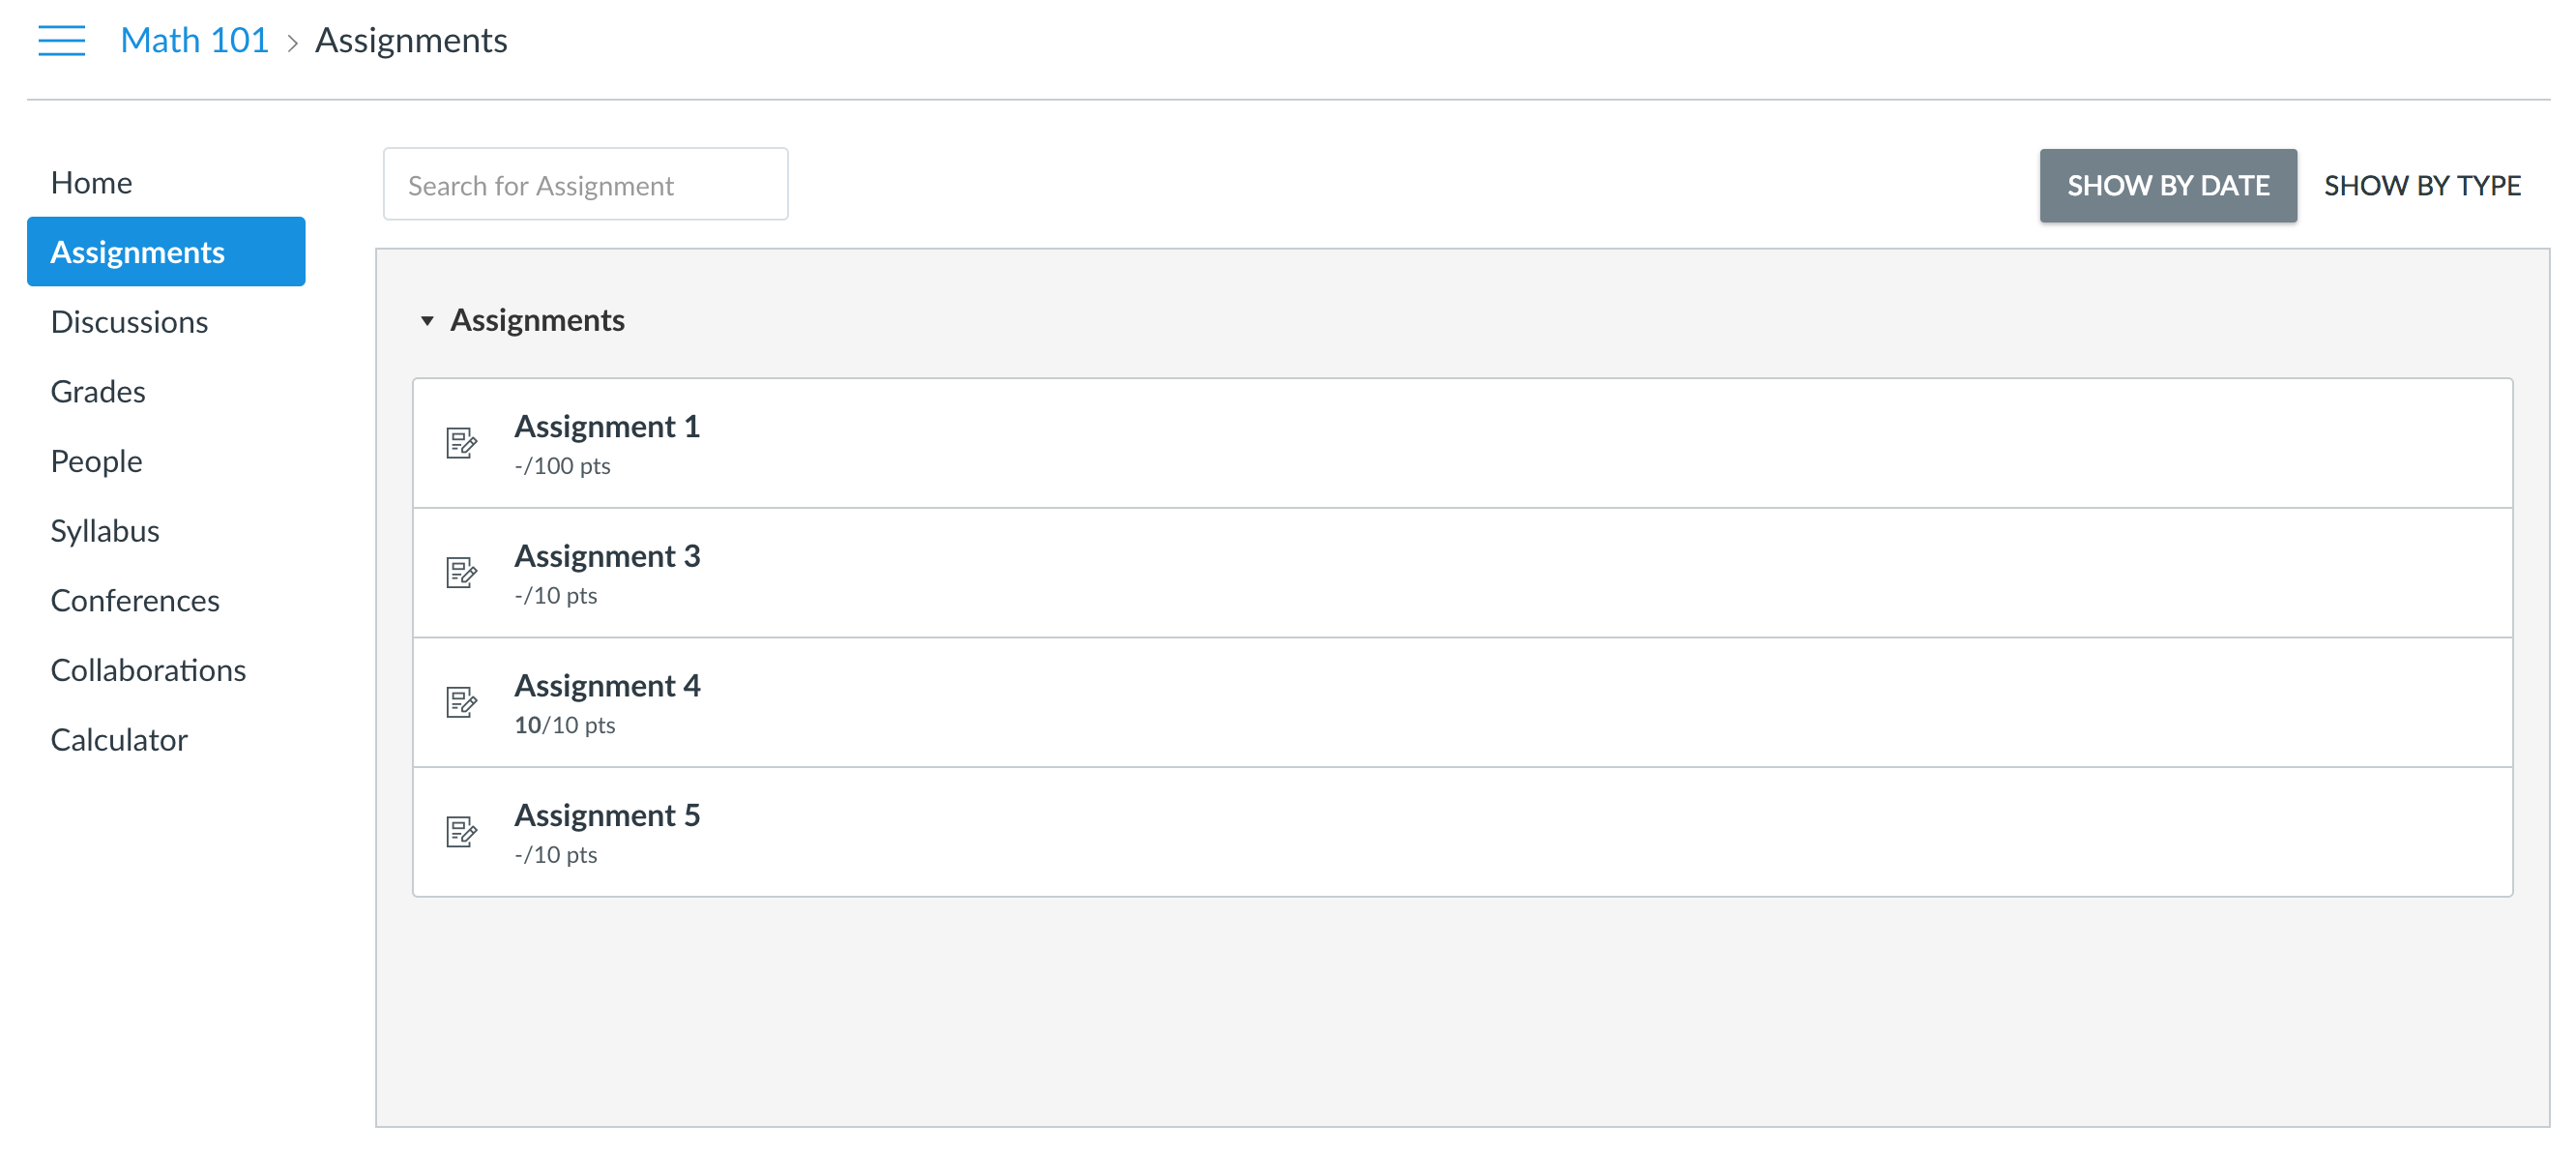Open the hamburger course navigation menu
Screen dimensions: 2576x1155
point(61,41)
